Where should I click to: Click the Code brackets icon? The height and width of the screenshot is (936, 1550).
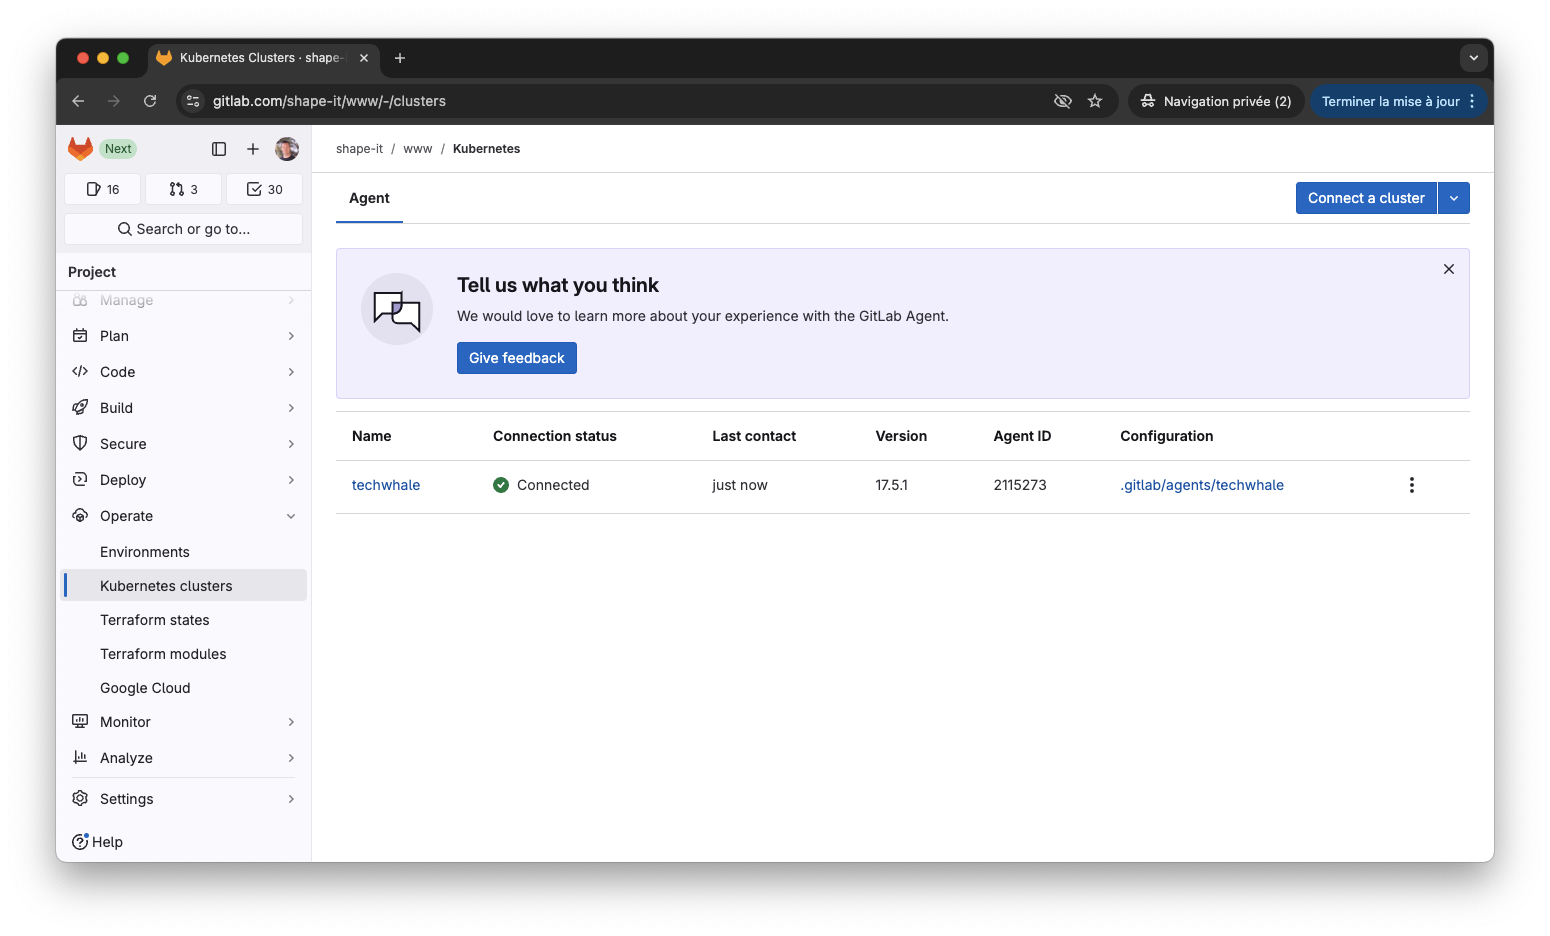tap(80, 372)
